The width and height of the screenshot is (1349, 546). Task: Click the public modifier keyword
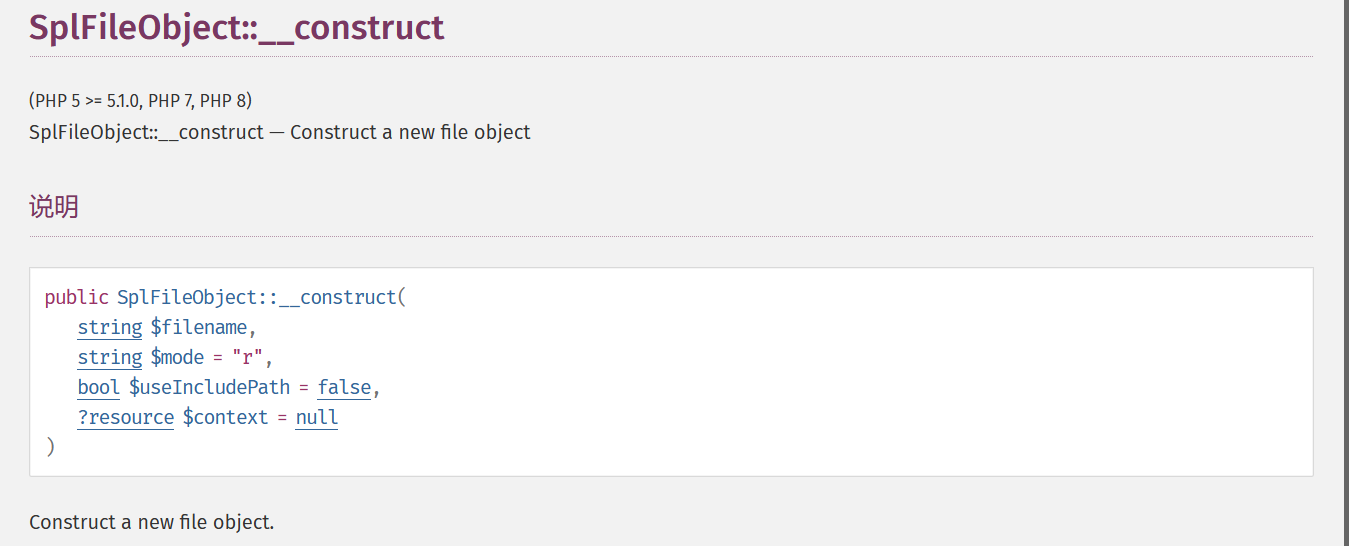pyautogui.click(x=77, y=298)
